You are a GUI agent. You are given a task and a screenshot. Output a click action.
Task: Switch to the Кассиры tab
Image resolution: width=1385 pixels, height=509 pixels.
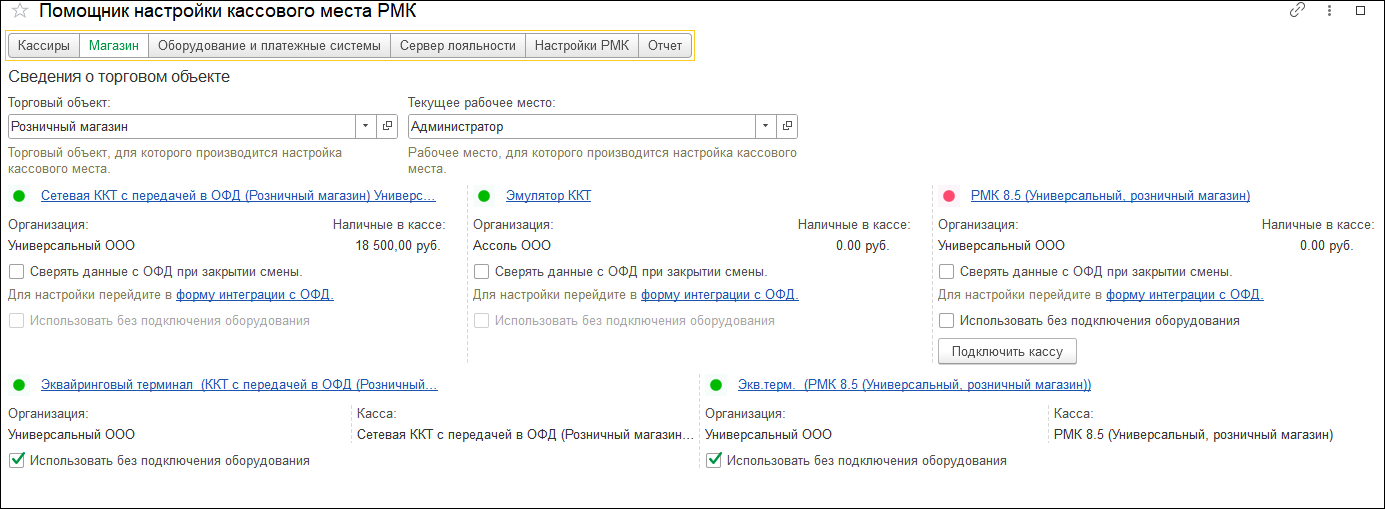(44, 46)
